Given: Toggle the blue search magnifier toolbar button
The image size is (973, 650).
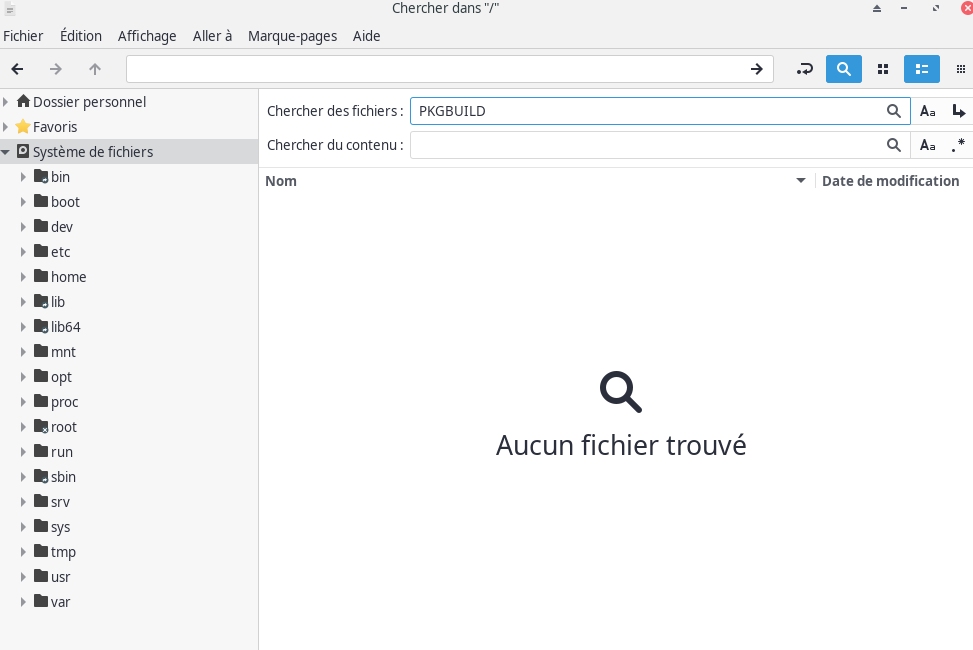Looking at the screenshot, I should tap(843, 69).
